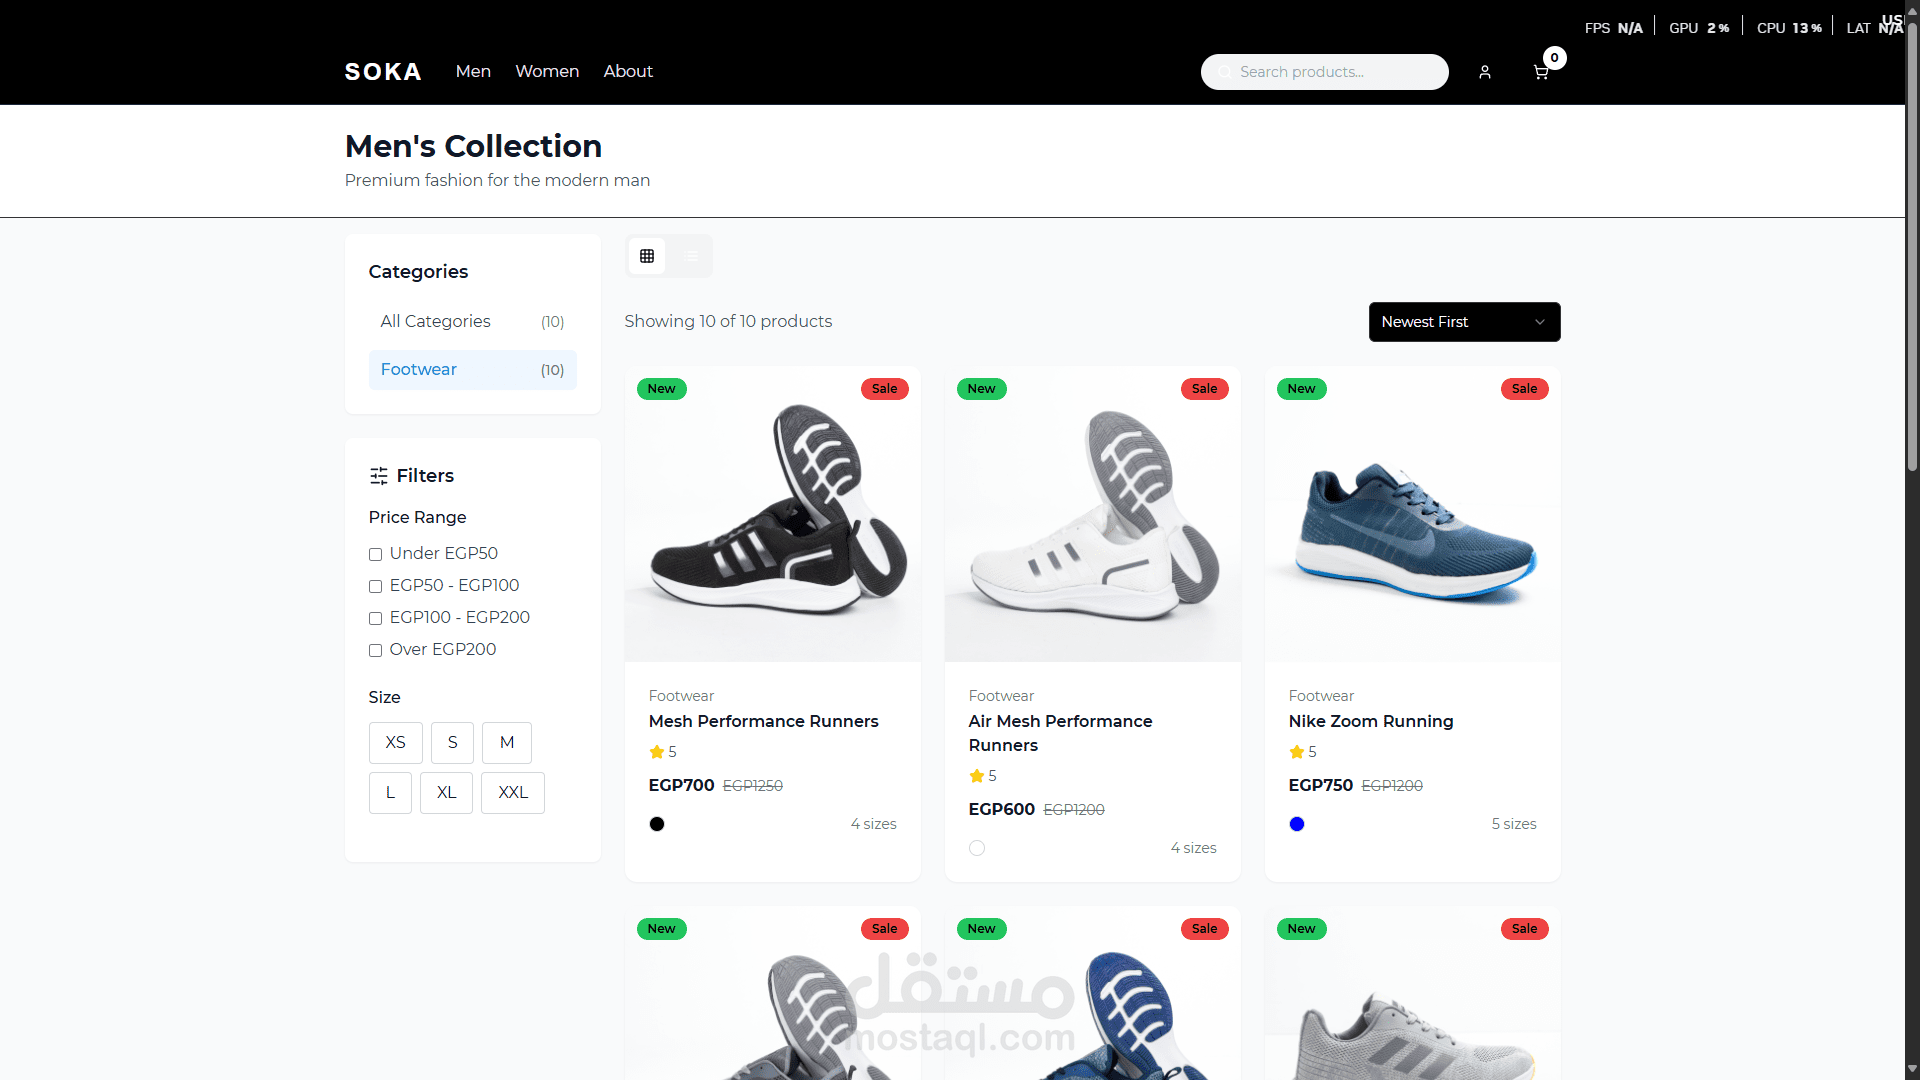Open Mesh Performance Runners product link
The height and width of the screenshot is (1080, 1920).
tap(763, 722)
